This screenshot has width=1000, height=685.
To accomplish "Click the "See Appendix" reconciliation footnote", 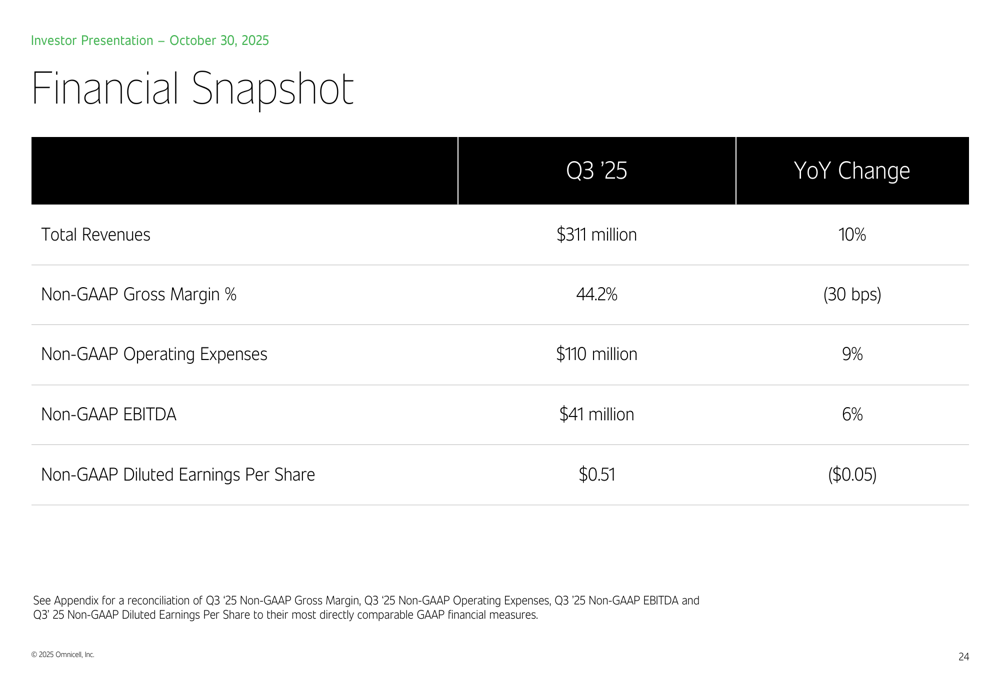I will (366, 607).
